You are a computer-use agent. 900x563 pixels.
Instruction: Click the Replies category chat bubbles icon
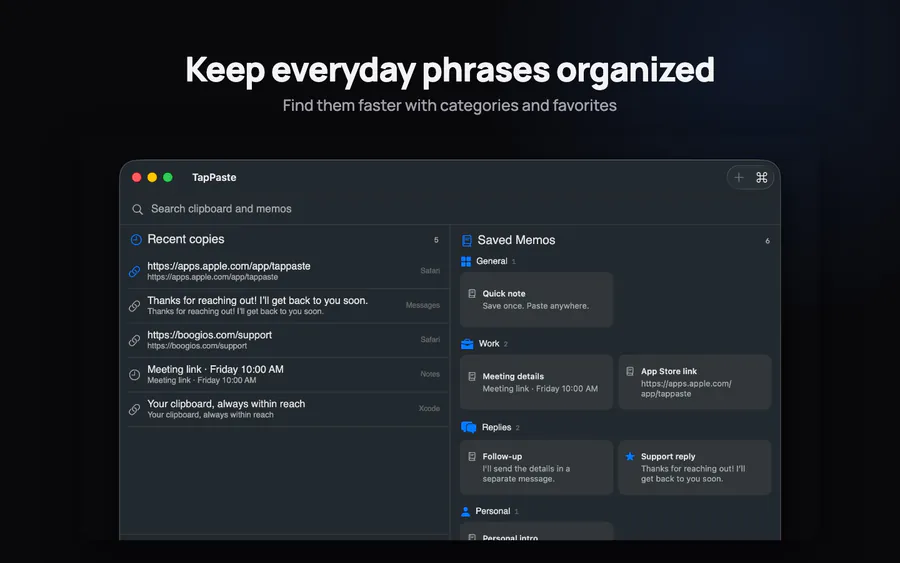tap(468, 428)
